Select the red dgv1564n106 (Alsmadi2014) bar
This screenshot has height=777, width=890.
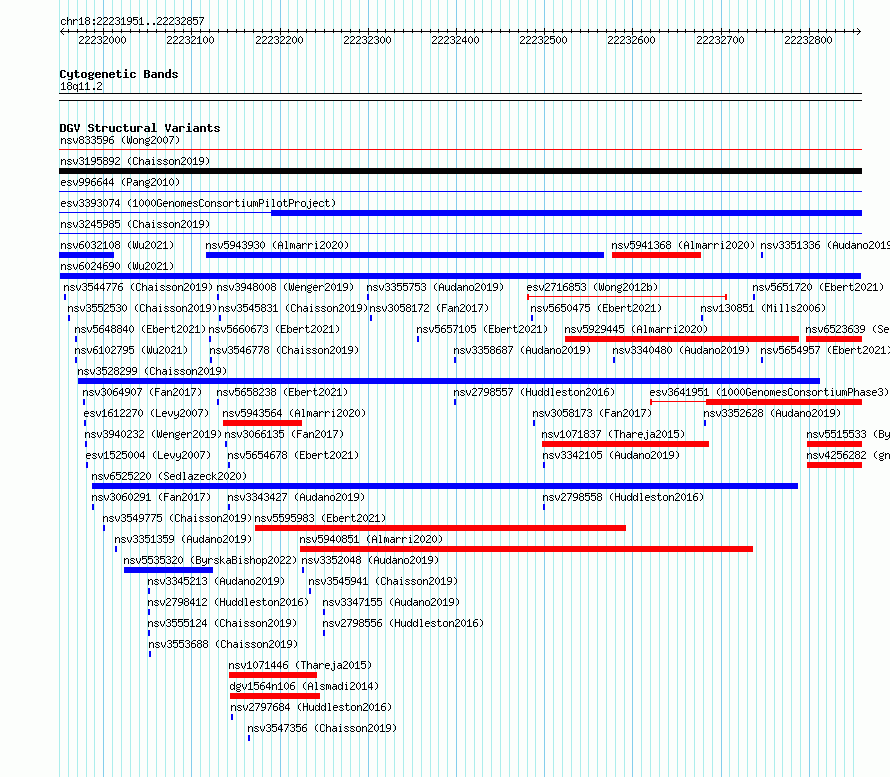(x=275, y=696)
